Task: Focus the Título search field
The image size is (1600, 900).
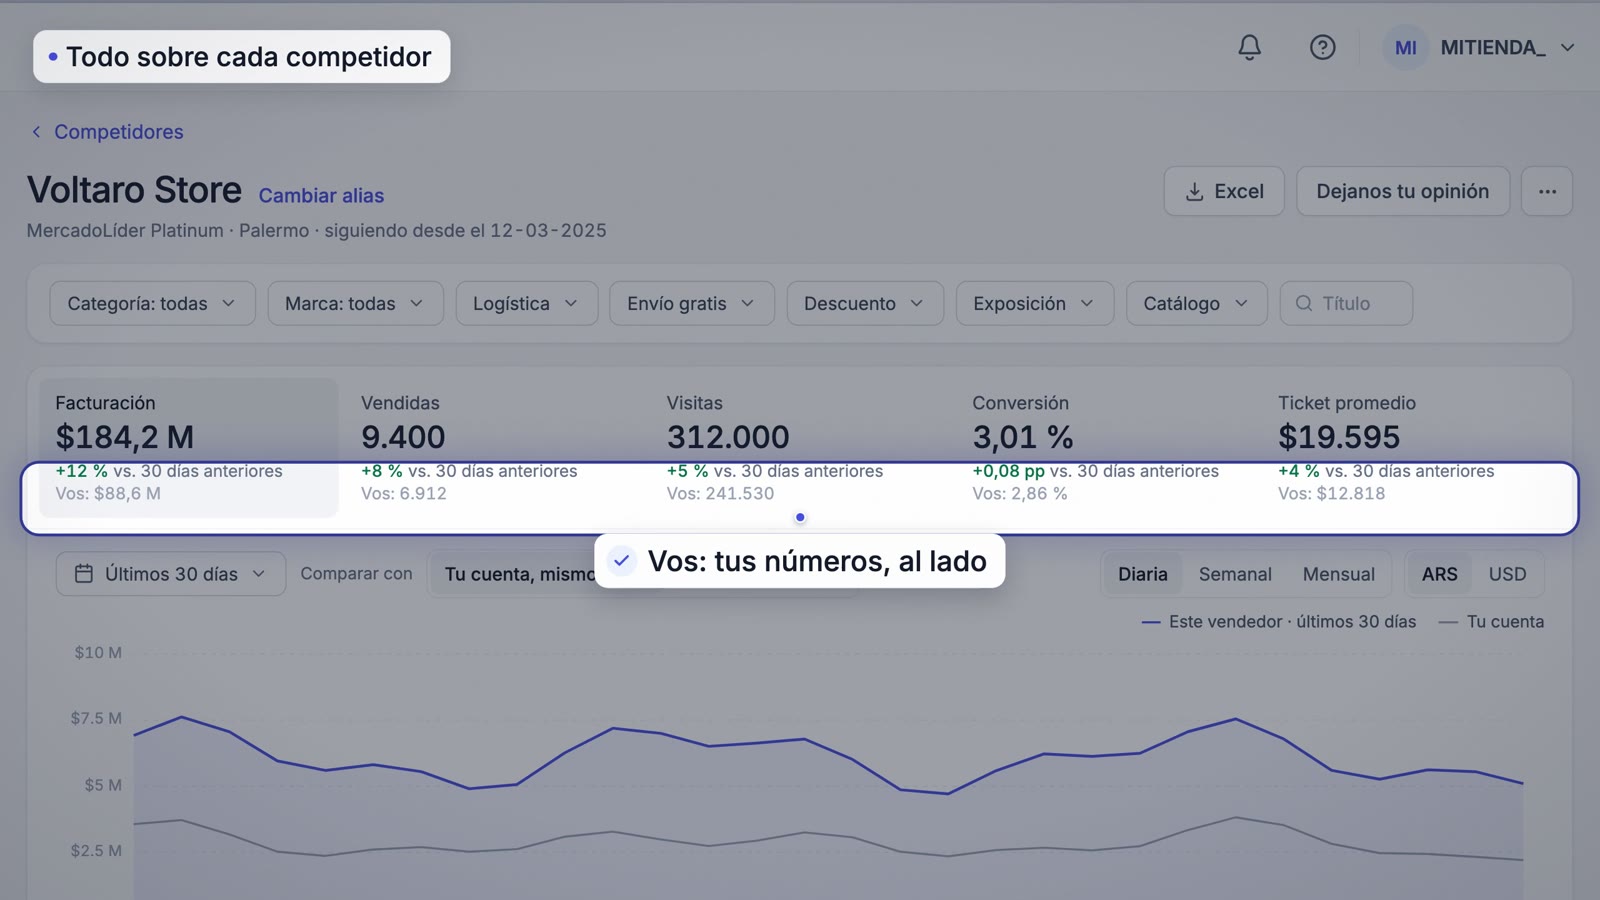Action: (1346, 303)
